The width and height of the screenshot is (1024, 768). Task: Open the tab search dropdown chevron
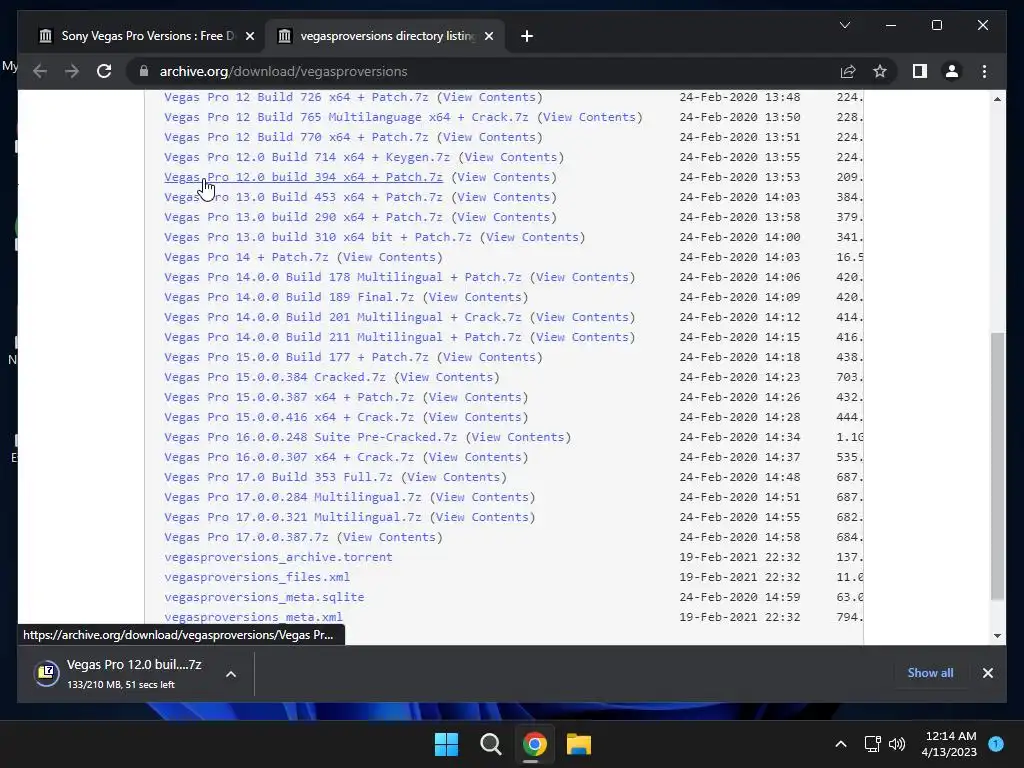pos(844,25)
